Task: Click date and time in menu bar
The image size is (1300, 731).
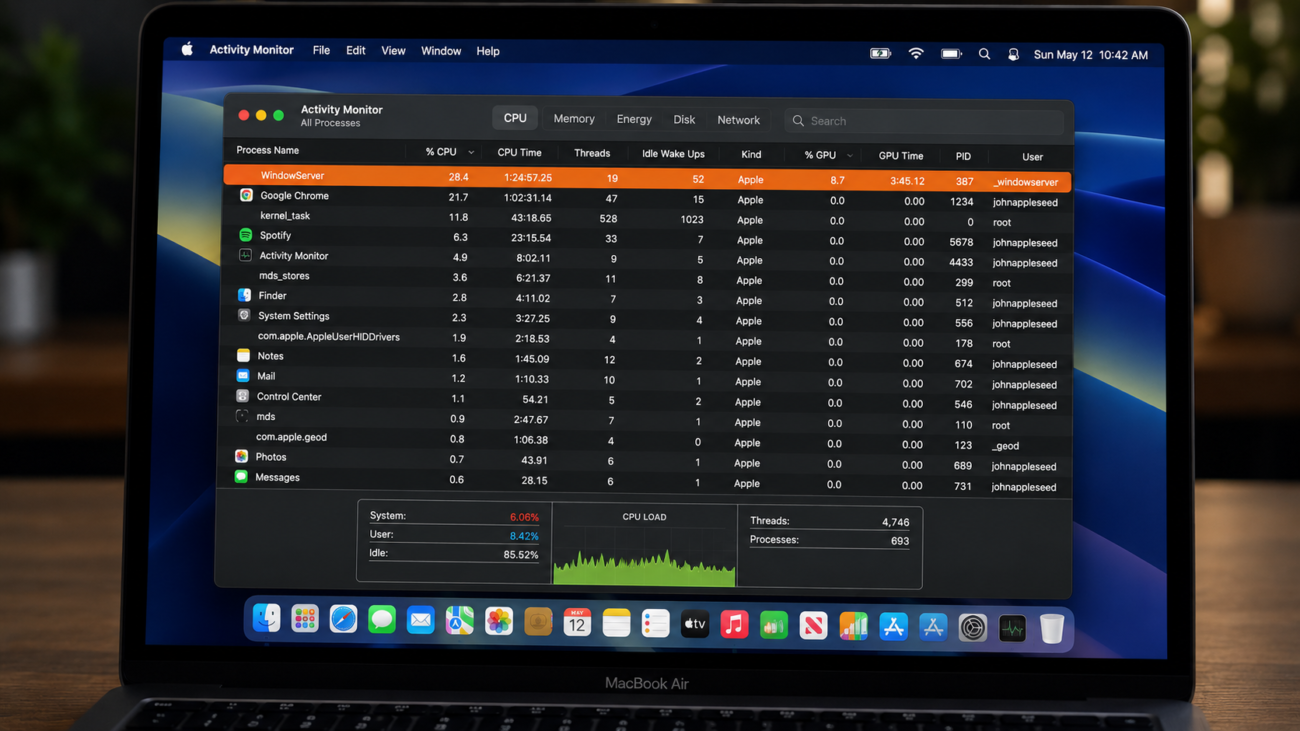Action: [x=1090, y=55]
